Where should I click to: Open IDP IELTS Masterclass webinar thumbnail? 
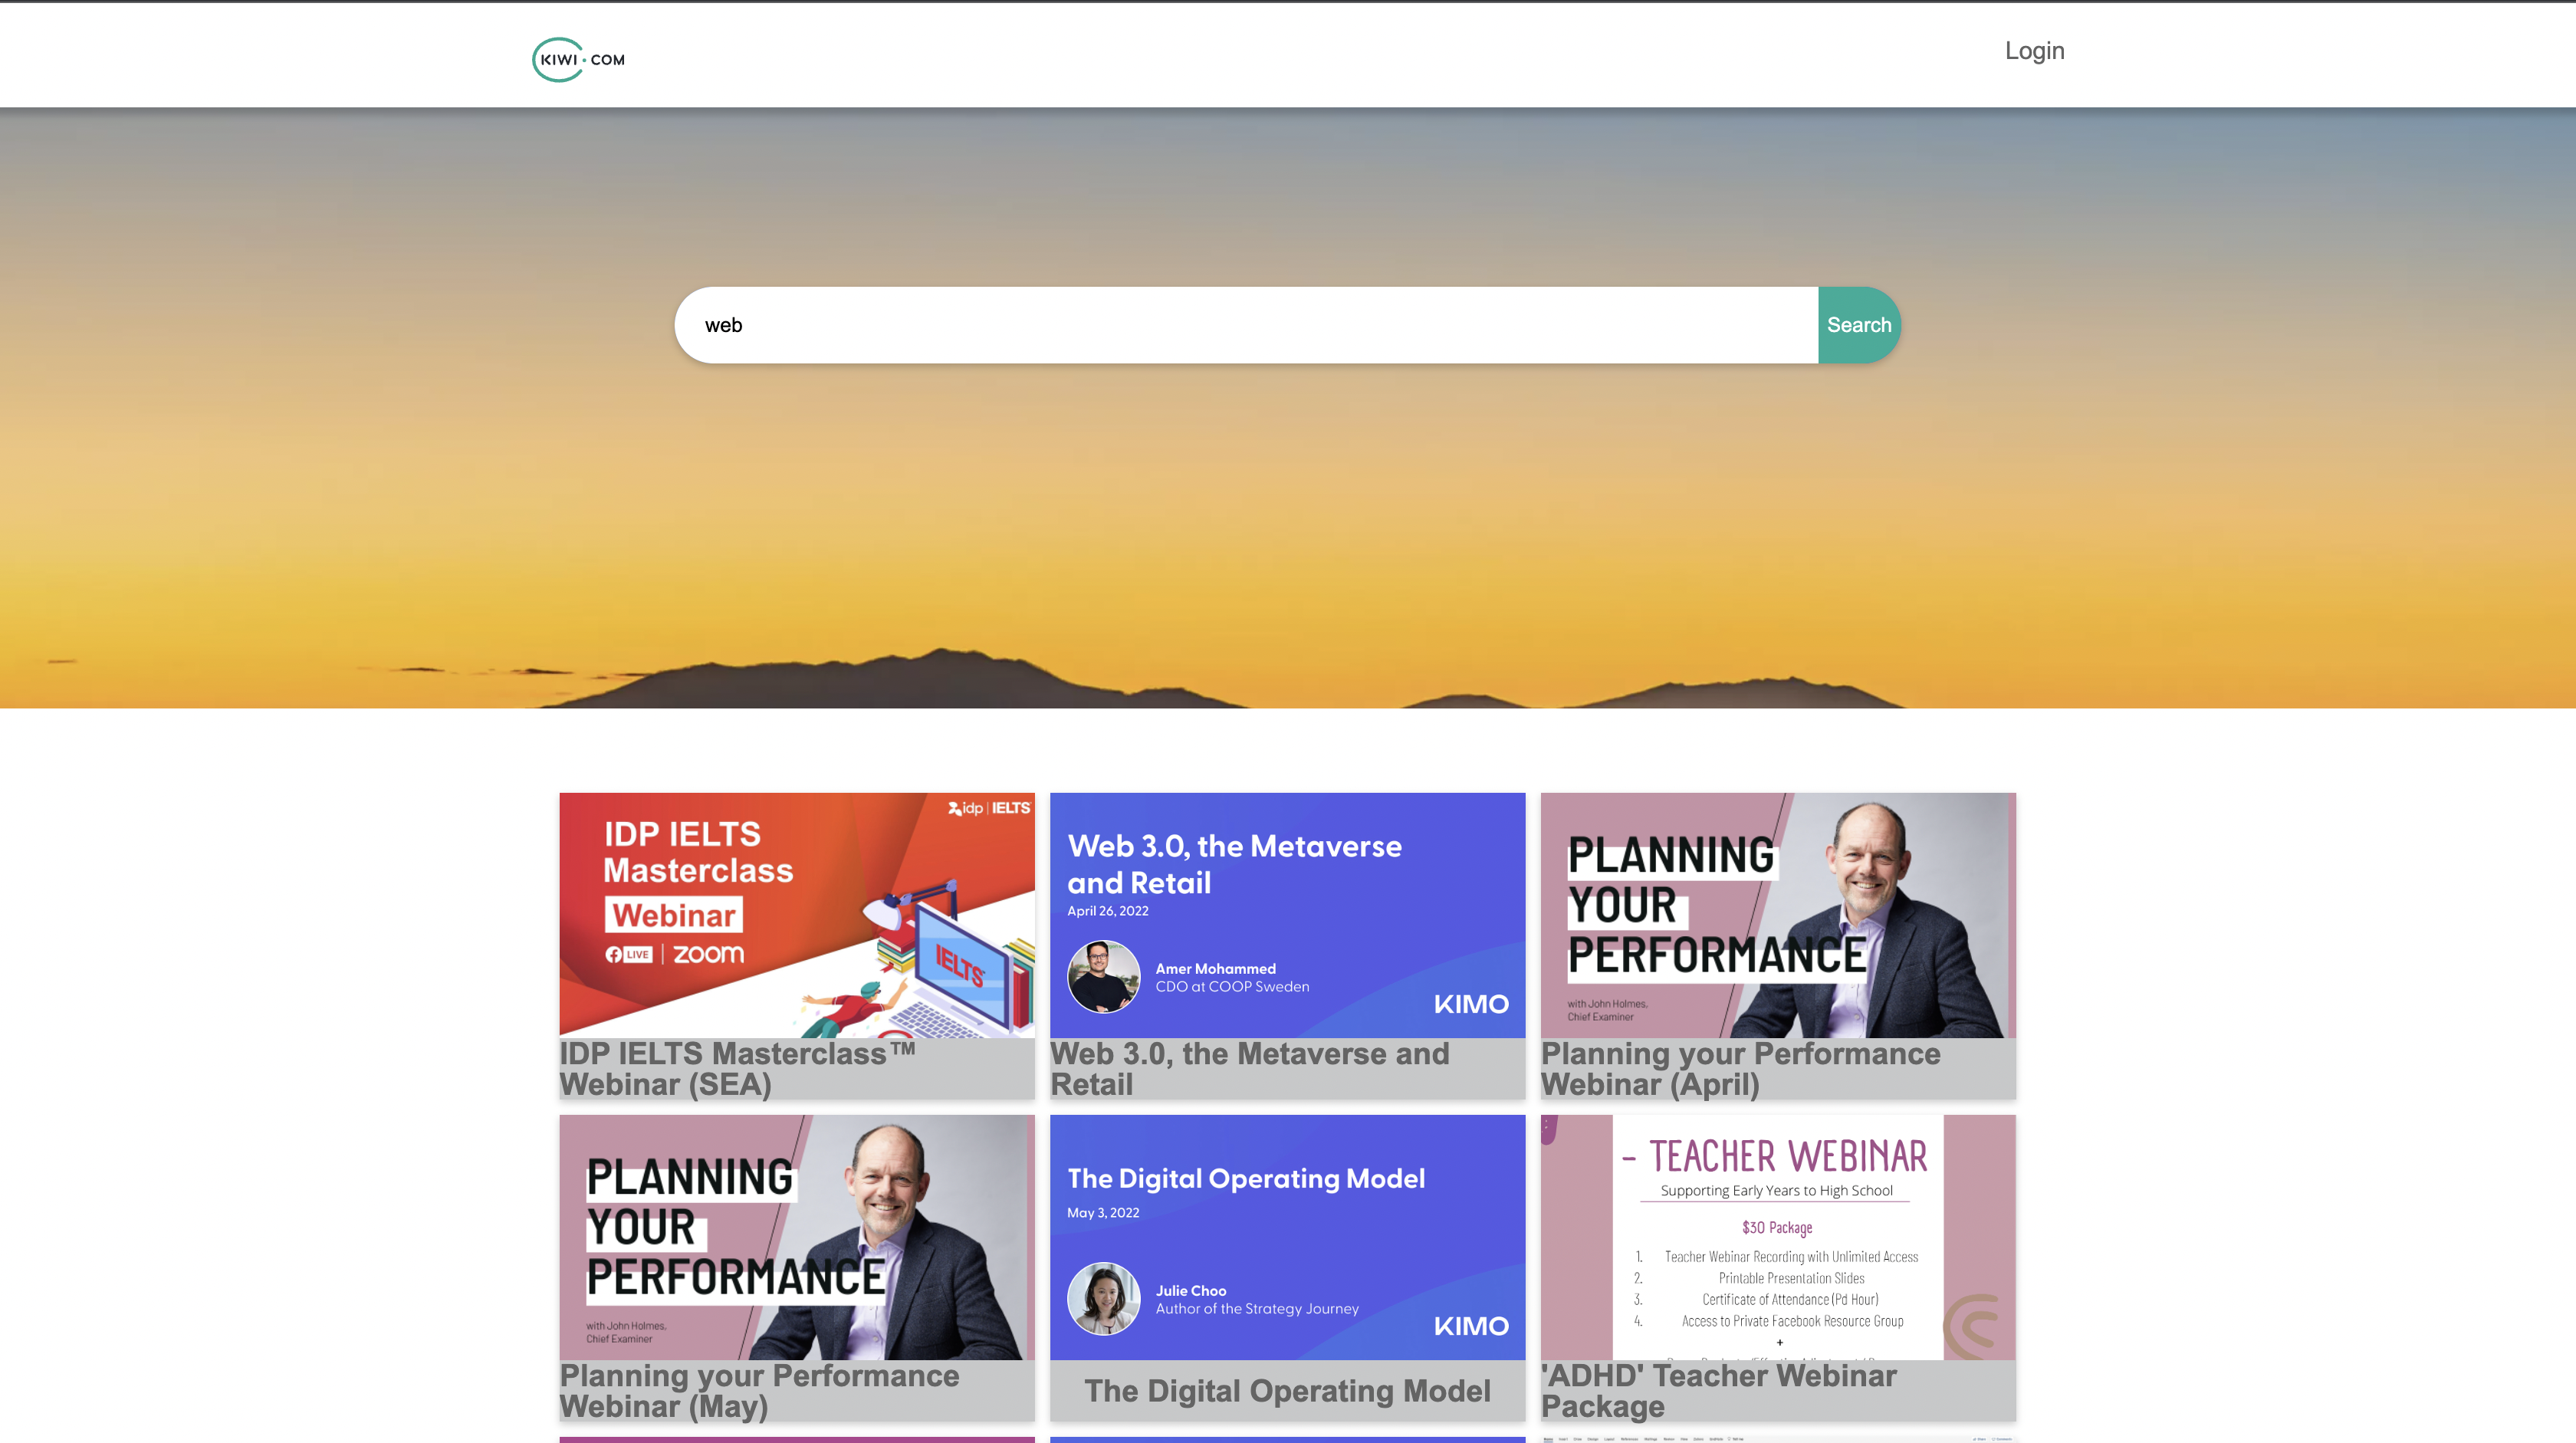[797, 915]
